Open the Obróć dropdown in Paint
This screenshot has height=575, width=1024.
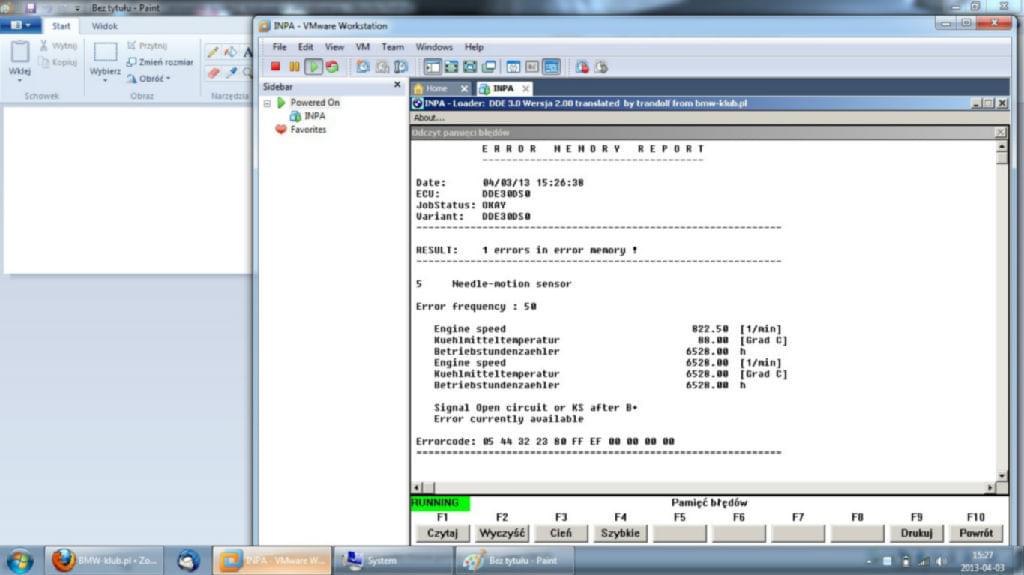pos(149,78)
